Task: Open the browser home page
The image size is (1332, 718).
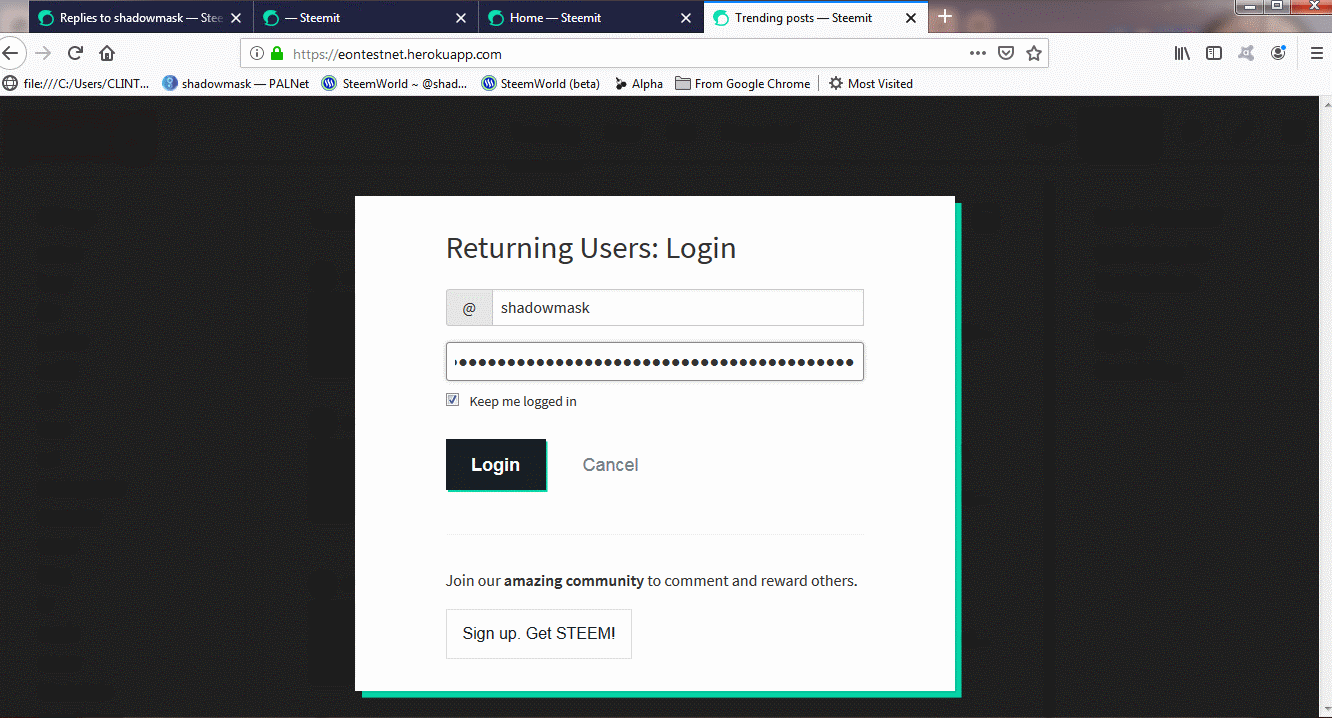Action: coord(107,54)
